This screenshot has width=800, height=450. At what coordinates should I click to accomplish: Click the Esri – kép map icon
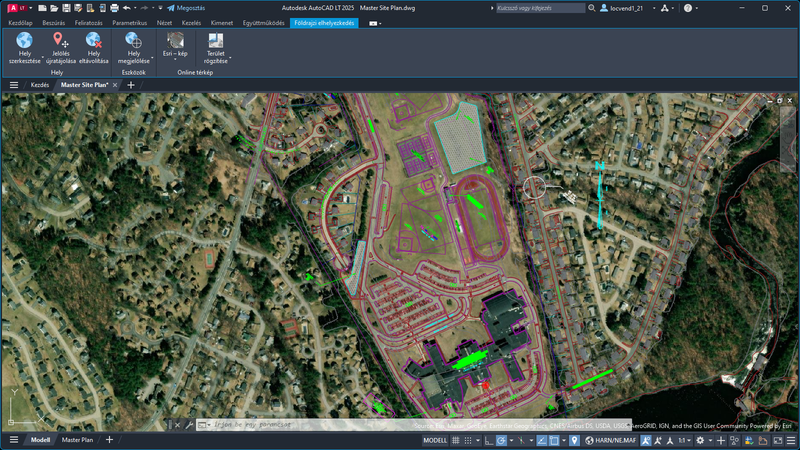tap(175, 40)
